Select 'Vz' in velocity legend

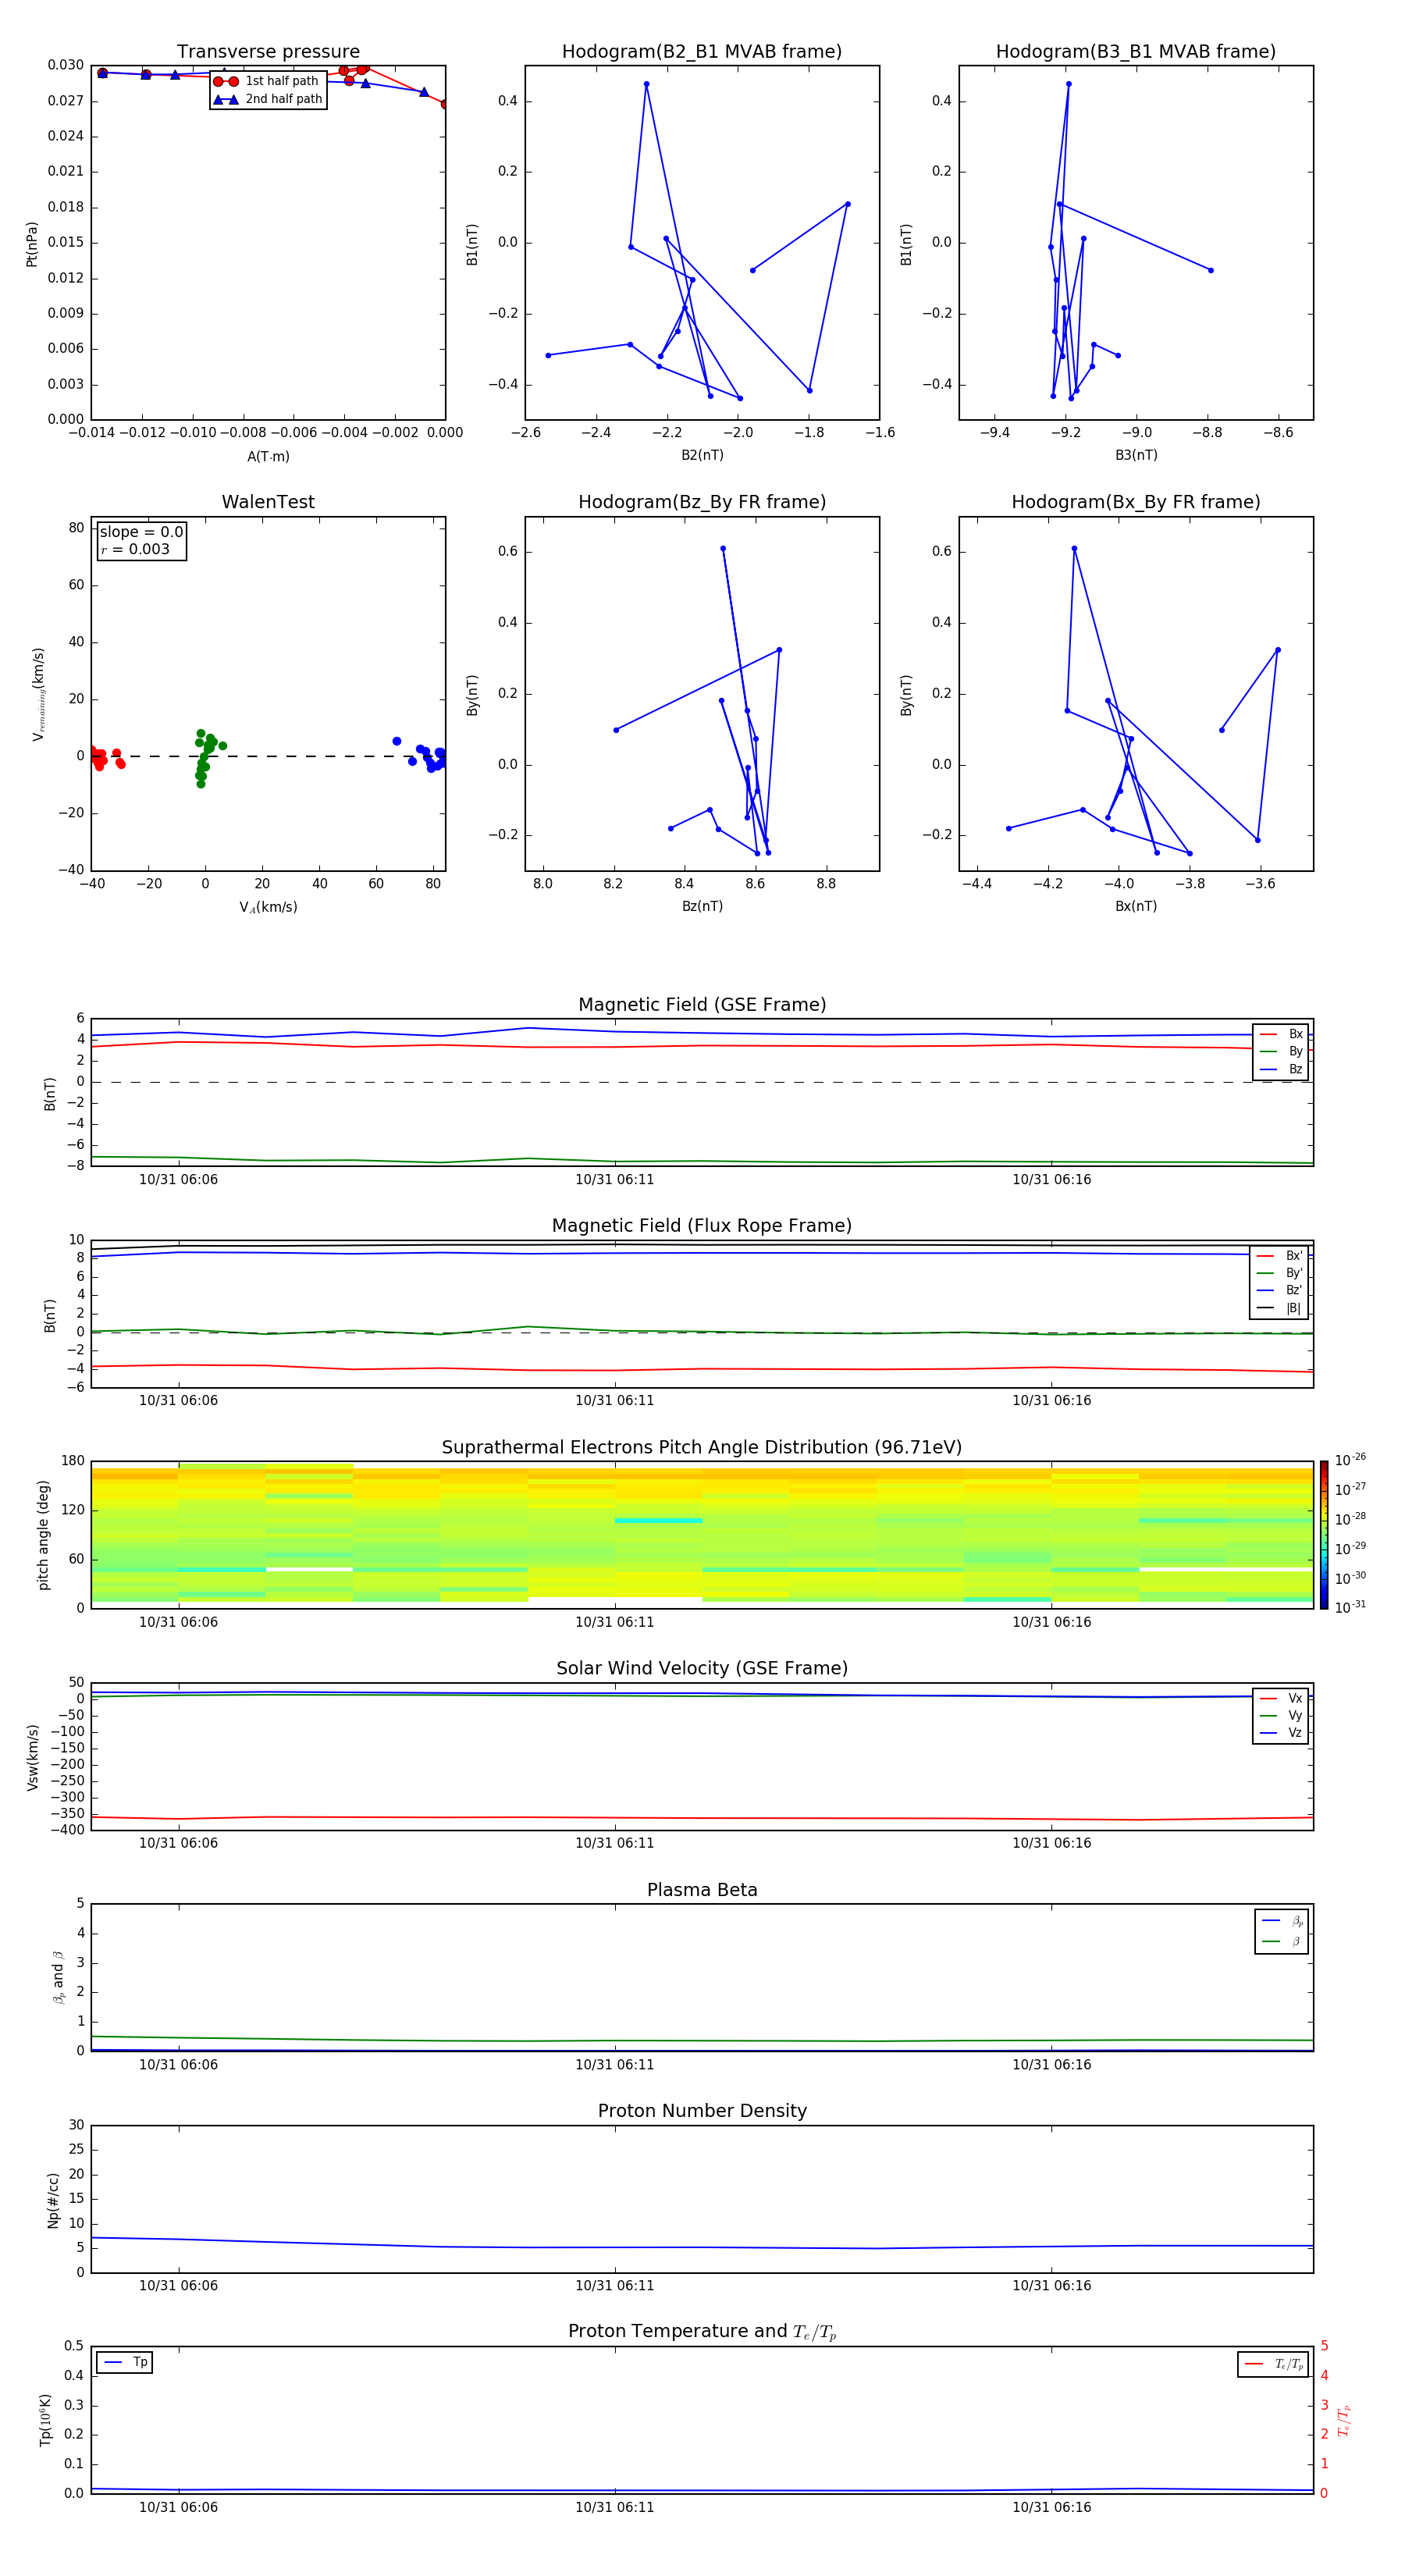coord(1281,1733)
